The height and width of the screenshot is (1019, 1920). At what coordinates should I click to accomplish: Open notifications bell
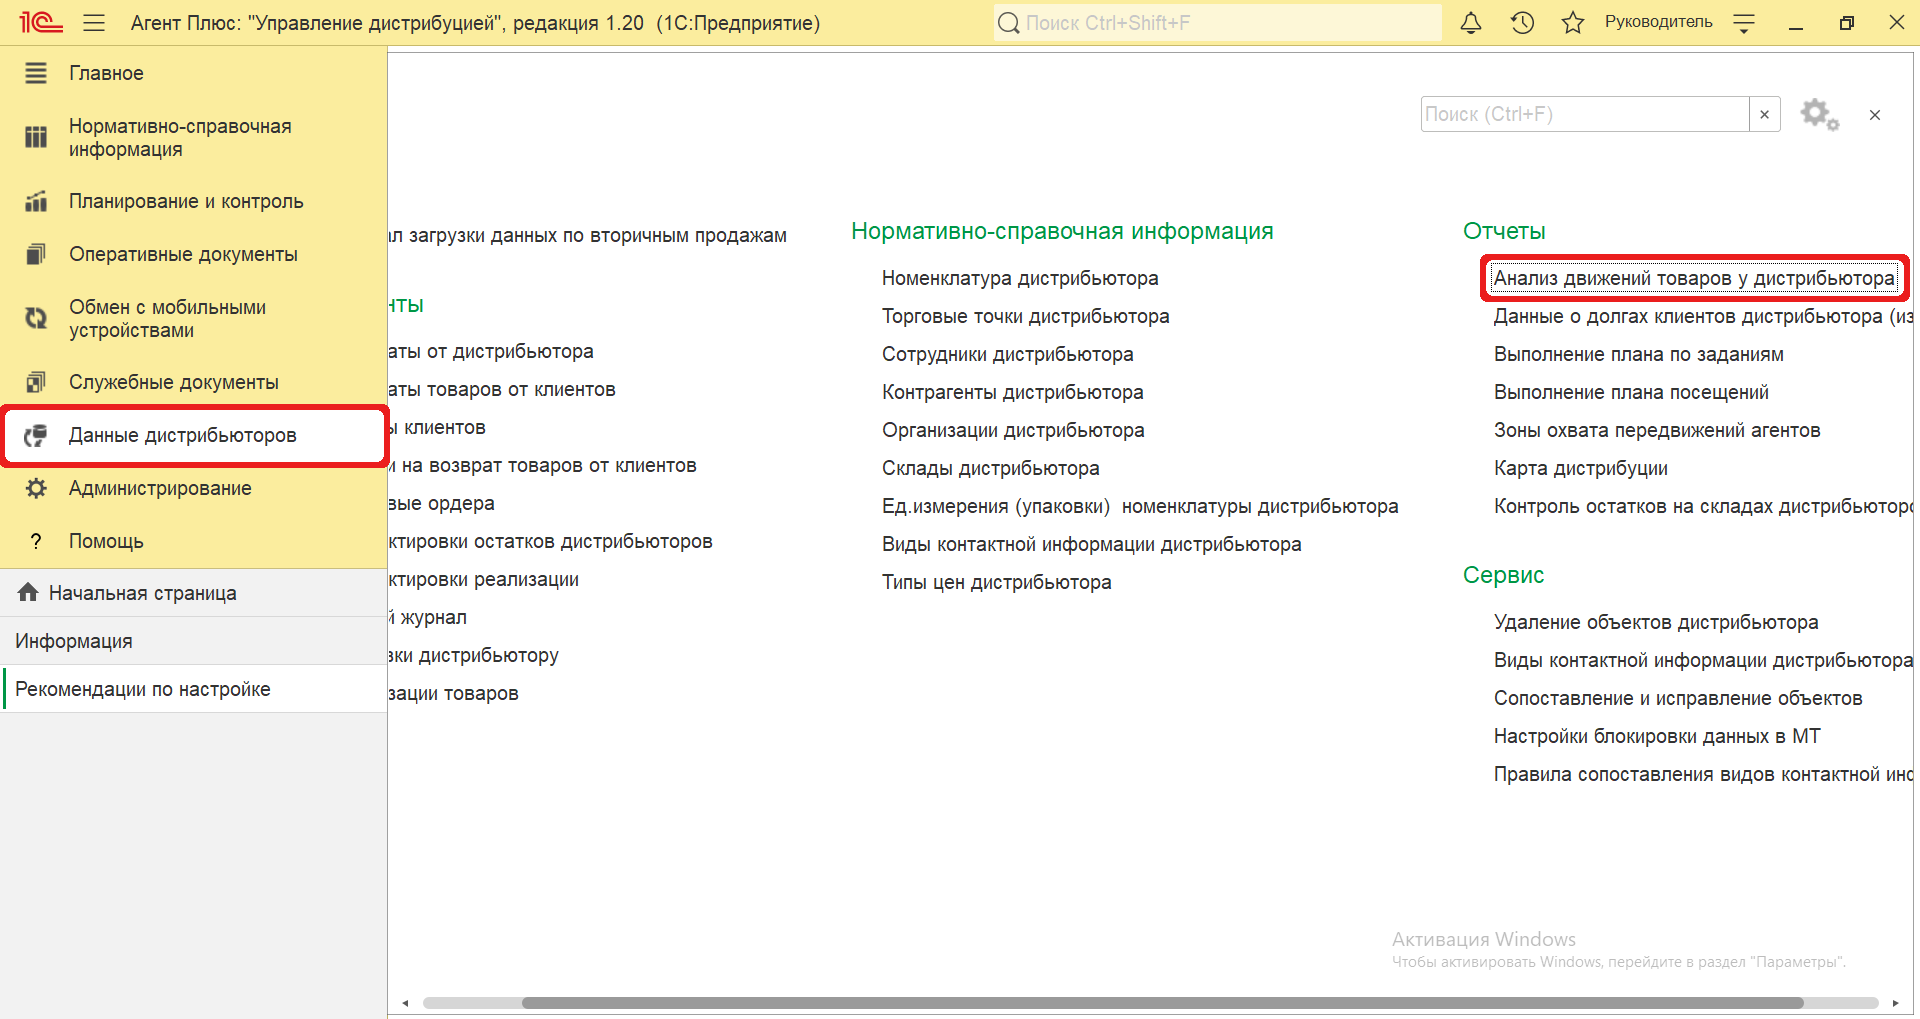[x=1470, y=22]
